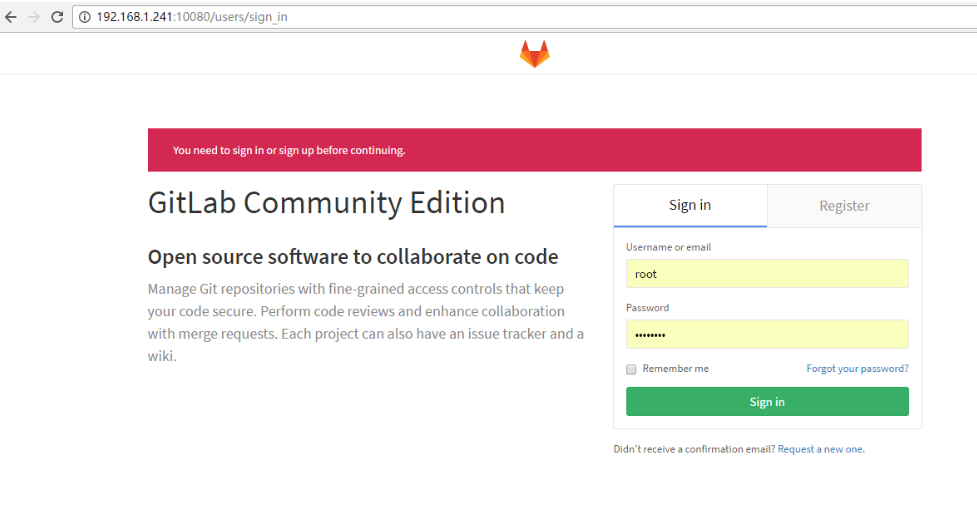Tick the Remember me checkbox
The height and width of the screenshot is (532, 977).
631,369
